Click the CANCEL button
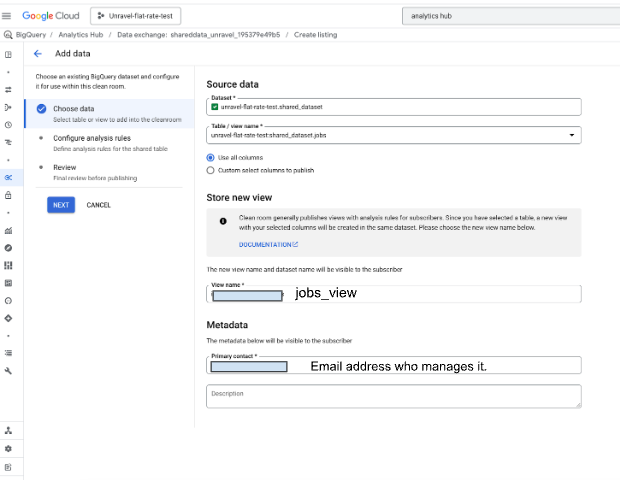Viewport: 620px width, 480px height. pyautogui.click(x=98, y=205)
